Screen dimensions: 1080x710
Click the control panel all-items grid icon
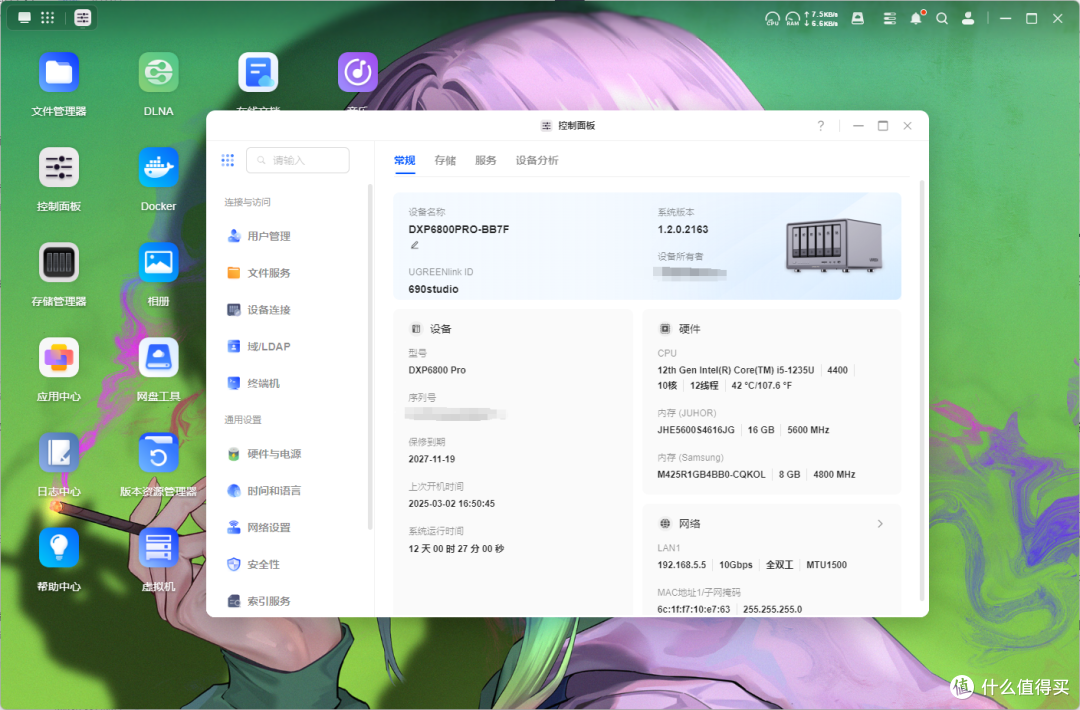coord(228,160)
